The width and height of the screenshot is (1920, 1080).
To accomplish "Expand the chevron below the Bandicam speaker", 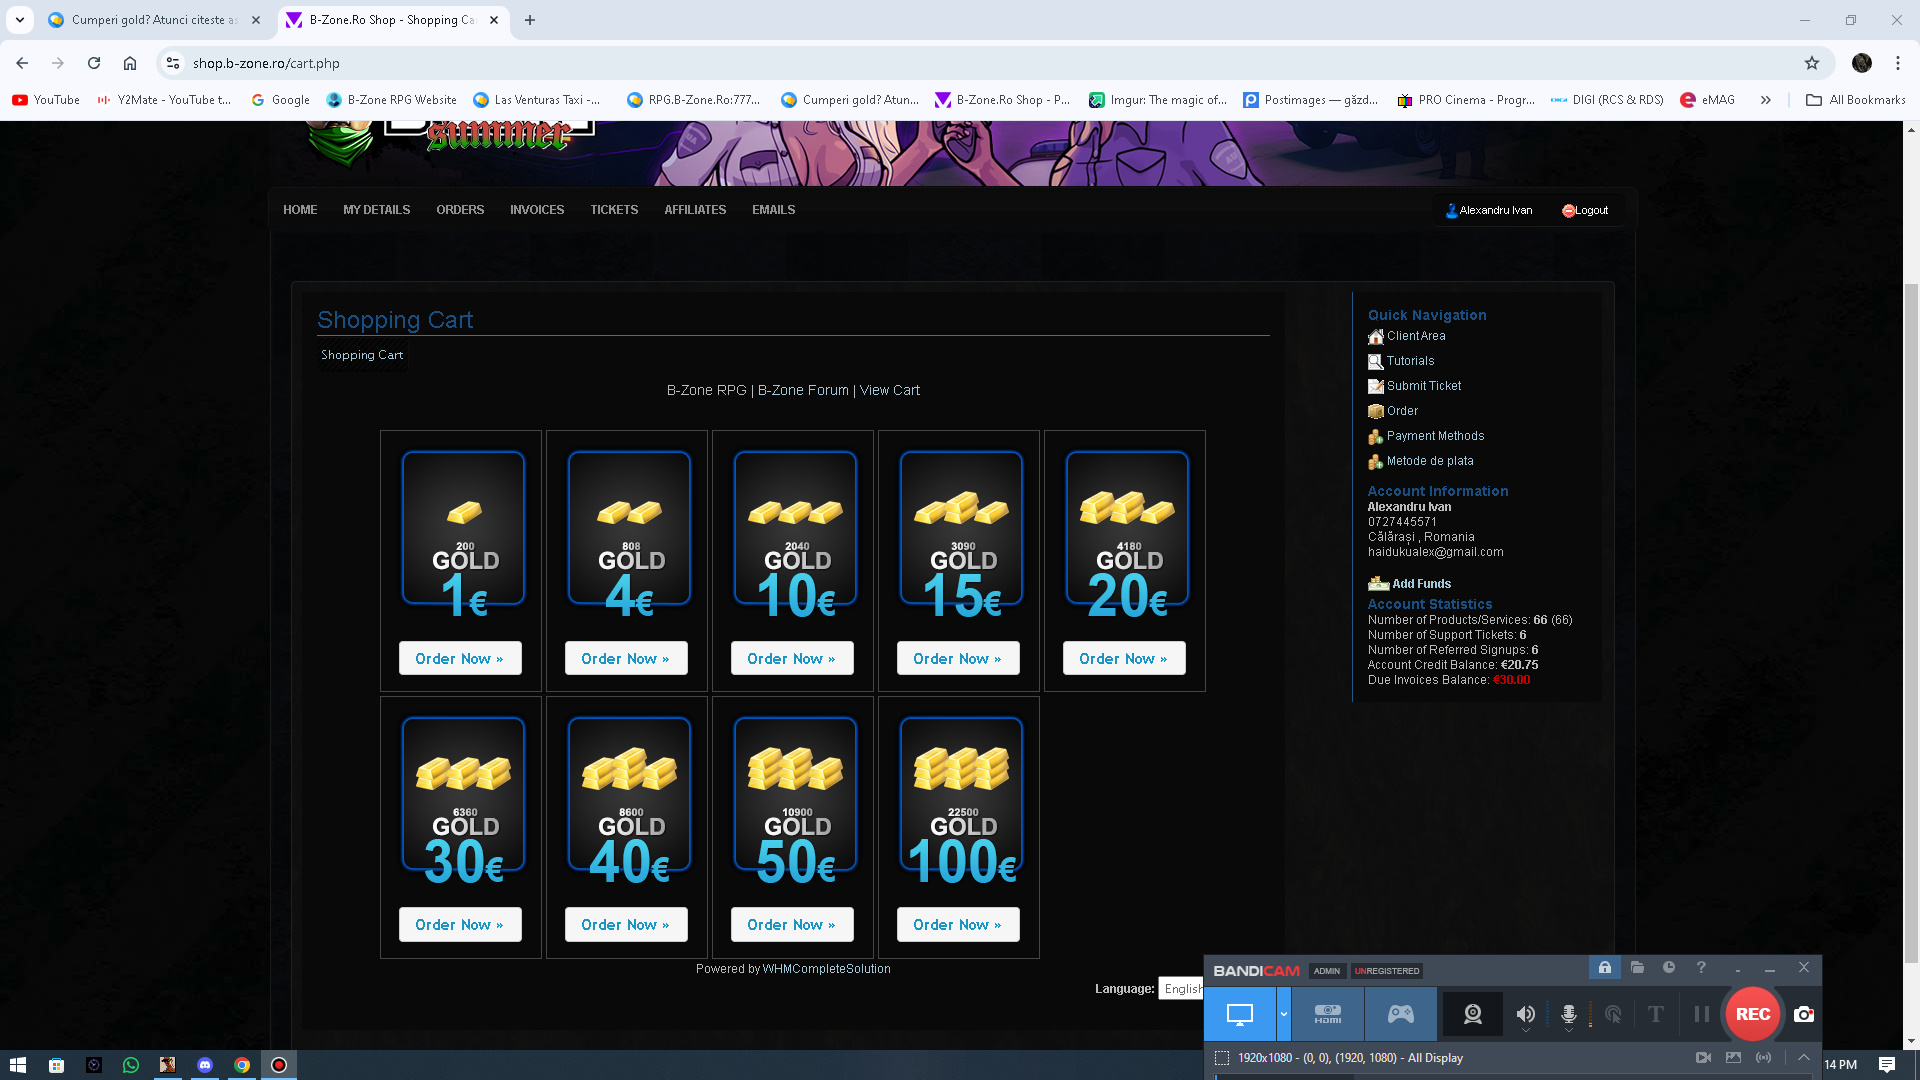I will pos(1526,1031).
